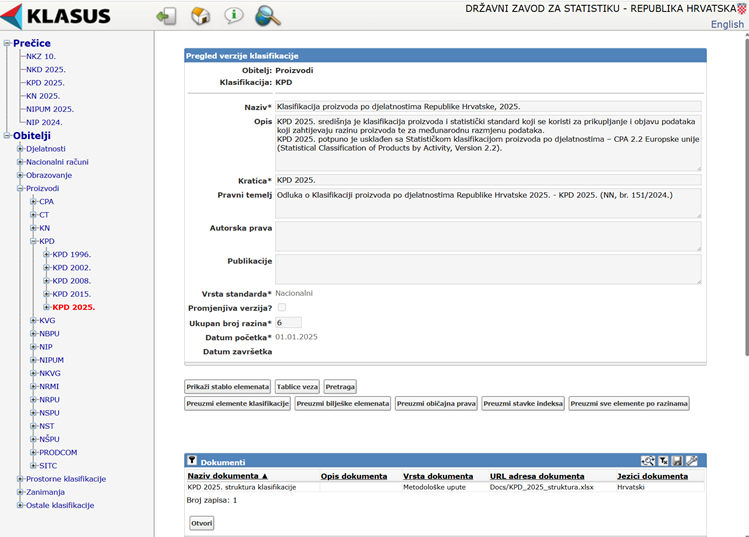The image size is (749, 537).
Task: Sort by Naziv dokumenta column header
Action: pyautogui.click(x=228, y=476)
